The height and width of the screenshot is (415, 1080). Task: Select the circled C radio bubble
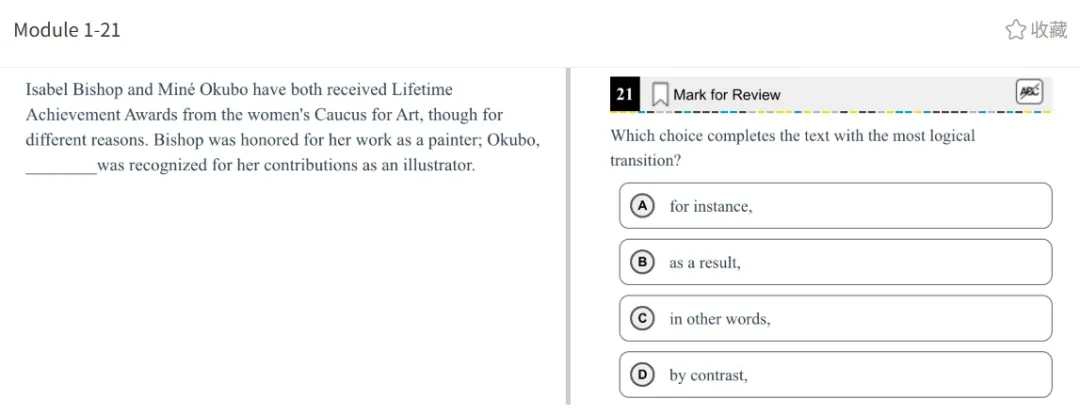(643, 319)
